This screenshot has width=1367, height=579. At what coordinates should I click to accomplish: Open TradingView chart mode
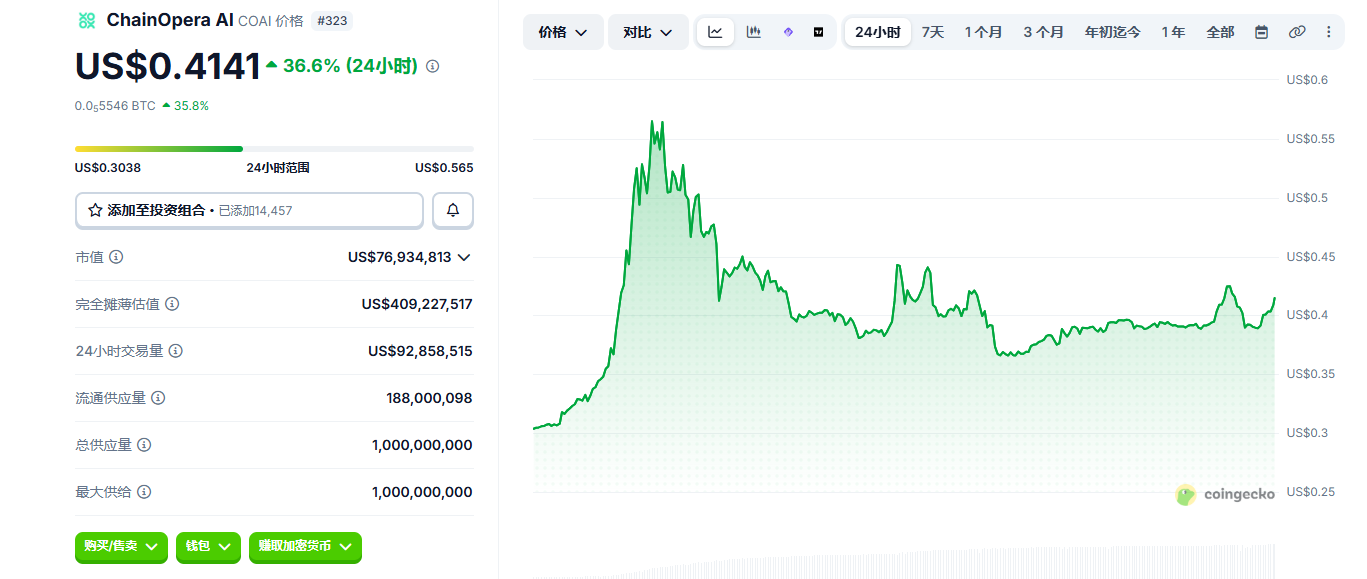point(819,32)
